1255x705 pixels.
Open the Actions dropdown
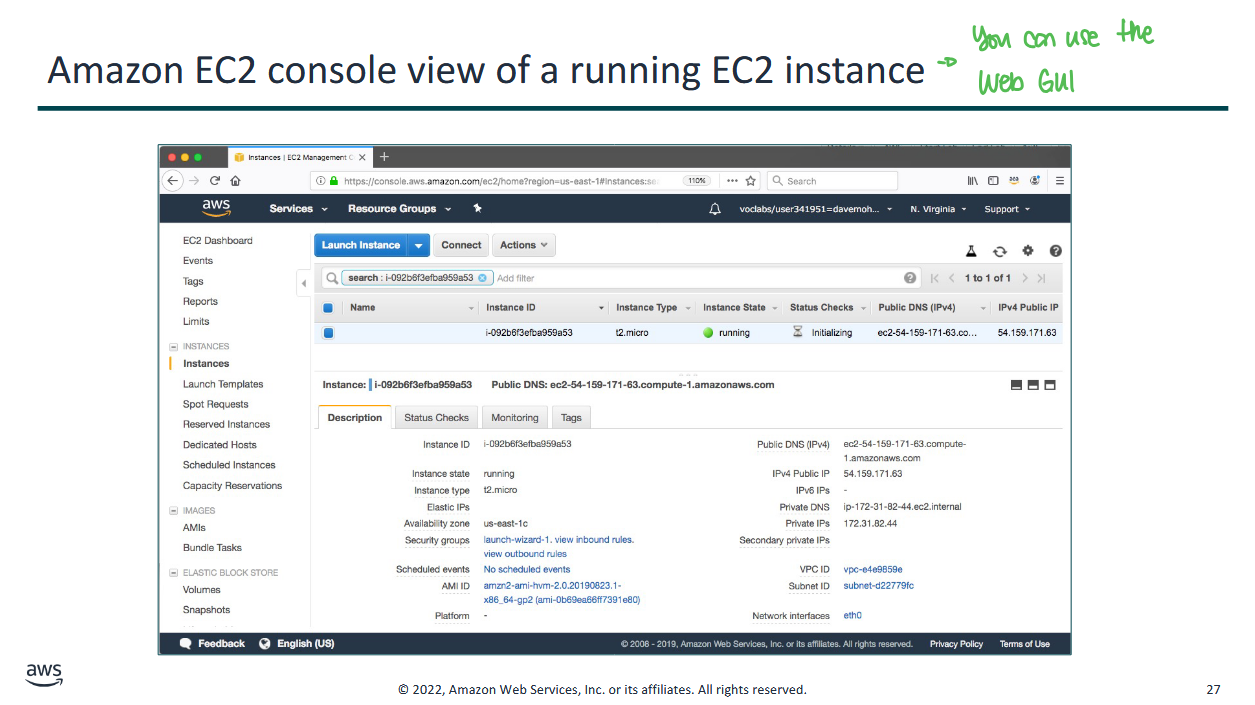coord(523,245)
